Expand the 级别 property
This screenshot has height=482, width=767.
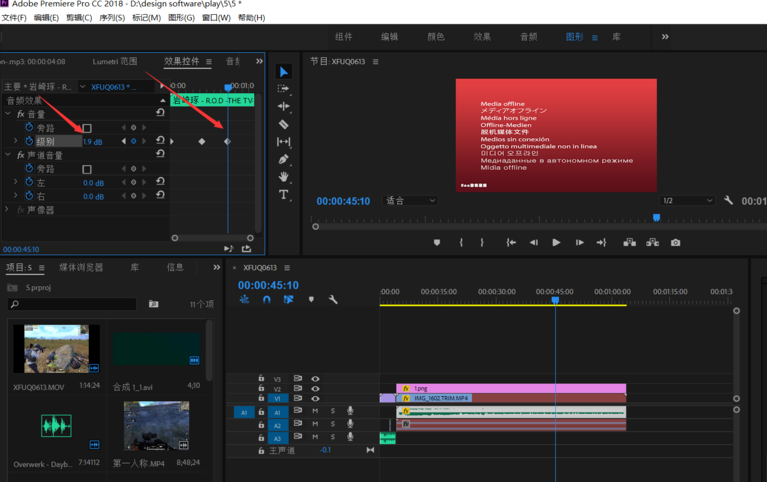pyautogui.click(x=16, y=142)
